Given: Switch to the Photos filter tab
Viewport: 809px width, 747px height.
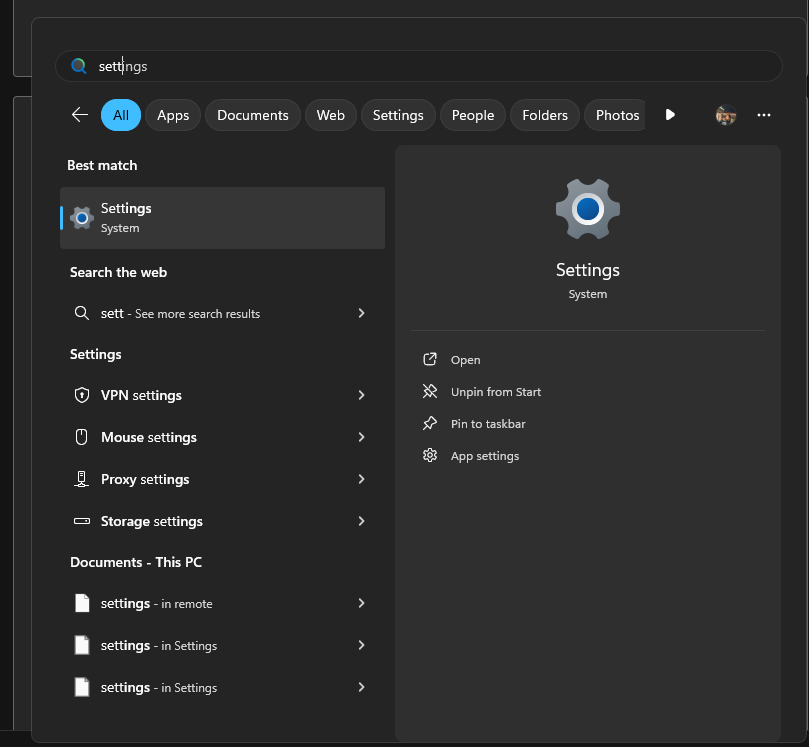Looking at the screenshot, I should pyautogui.click(x=616, y=115).
